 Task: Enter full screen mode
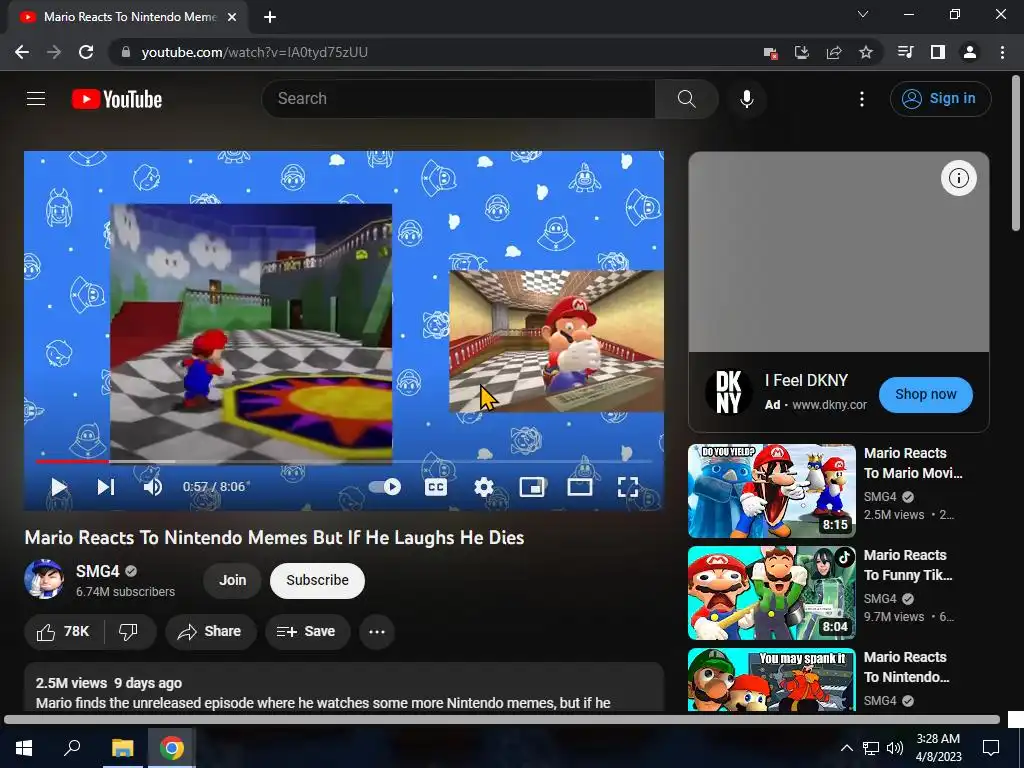point(628,487)
